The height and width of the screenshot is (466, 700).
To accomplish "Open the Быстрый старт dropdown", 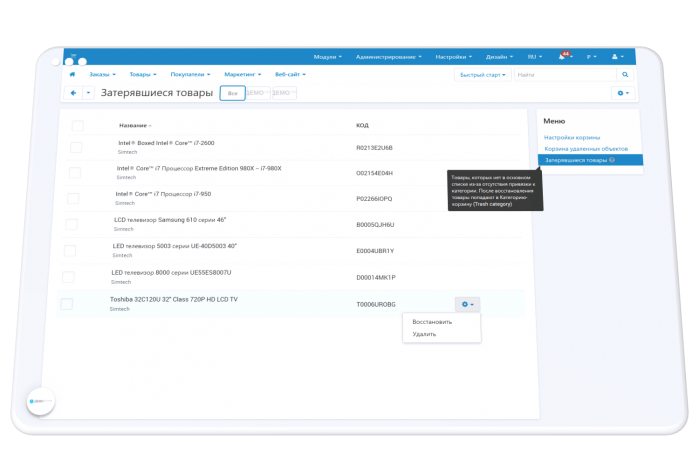I will [483, 75].
